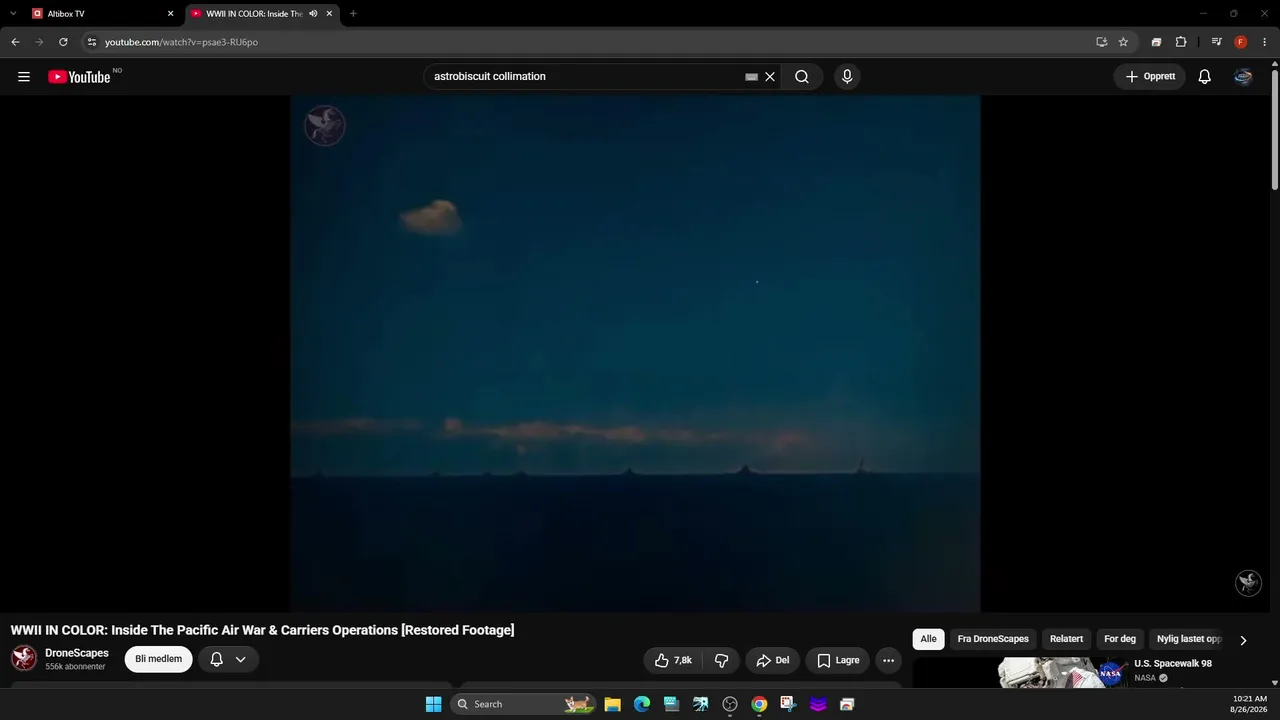View site information icon in address bar
Viewport: 1280px width, 720px height.
[x=91, y=42]
